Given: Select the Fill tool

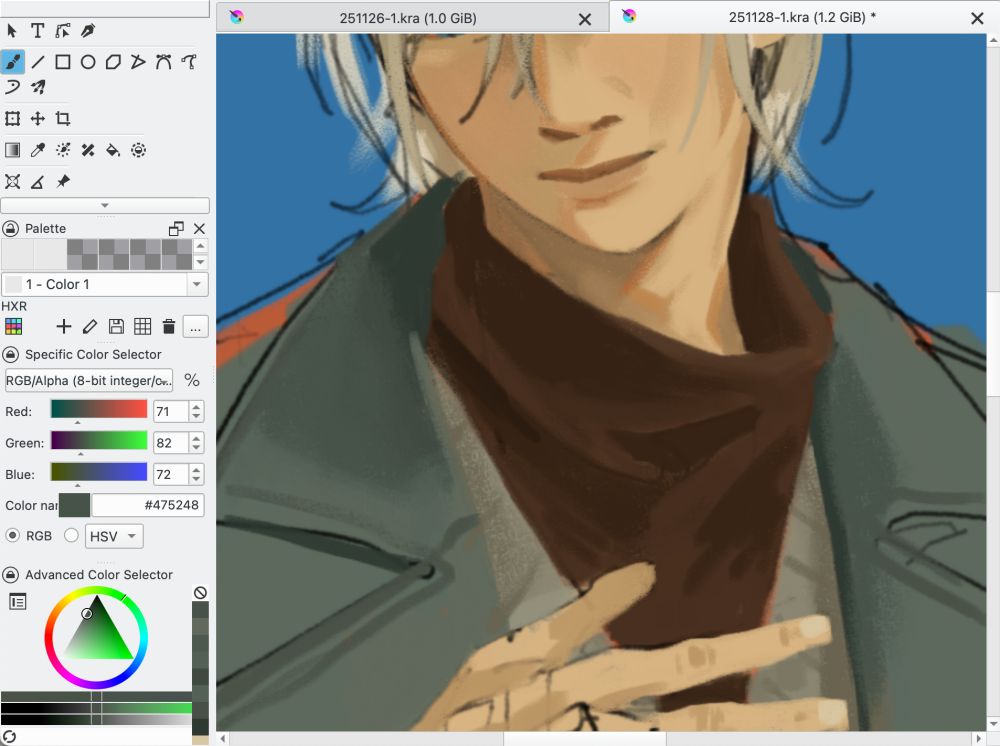Looking at the screenshot, I should (x=111, y=149).
